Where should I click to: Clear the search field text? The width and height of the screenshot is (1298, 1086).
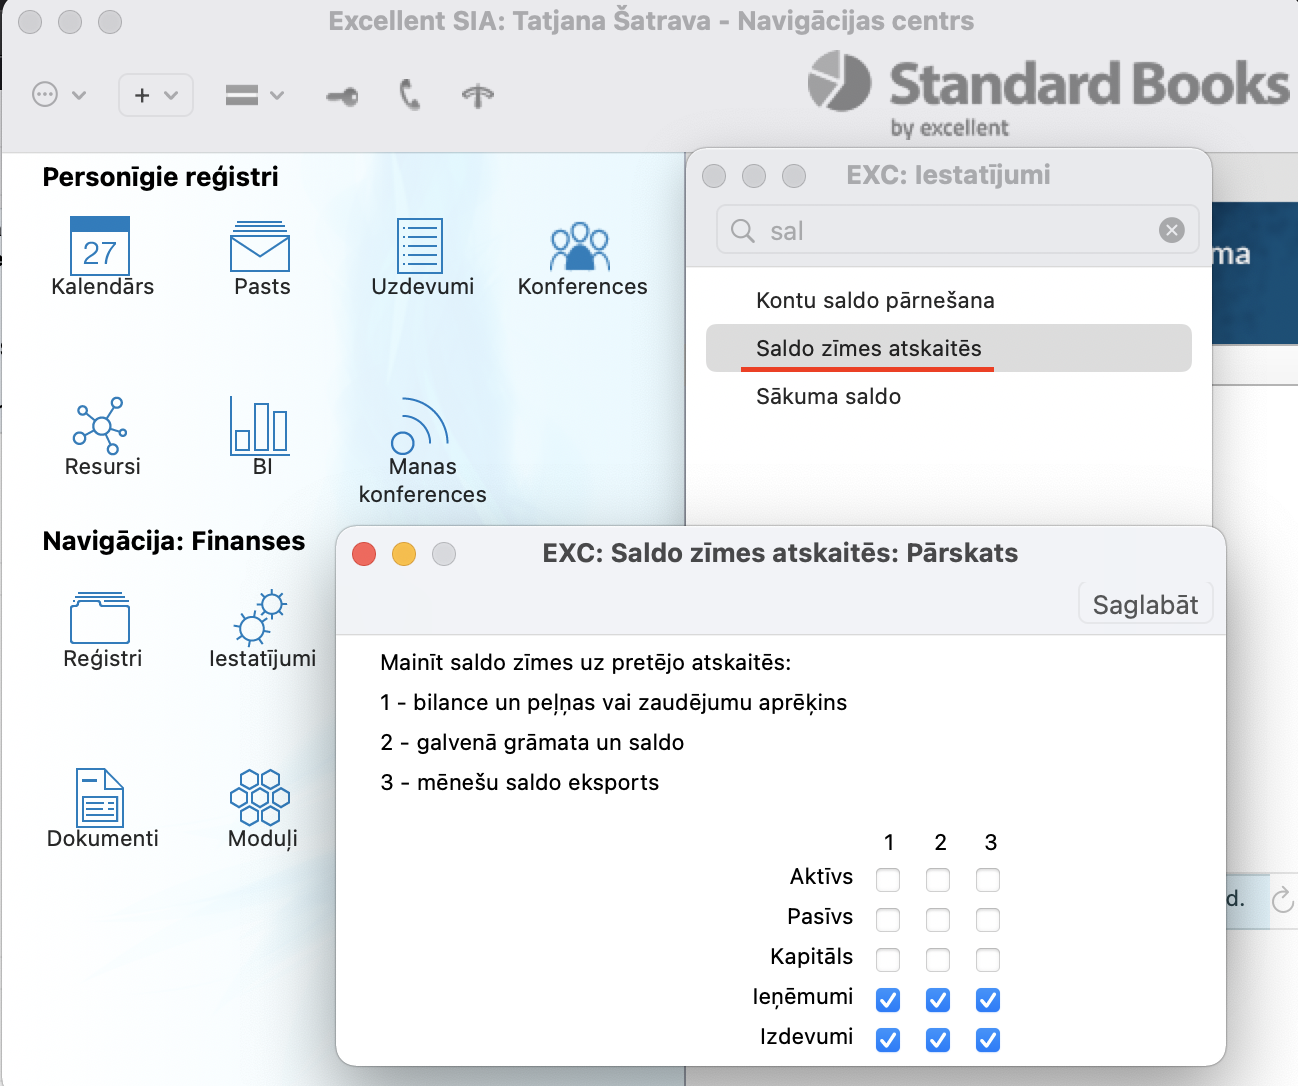pyautogui.click(x=1172, y=231)
